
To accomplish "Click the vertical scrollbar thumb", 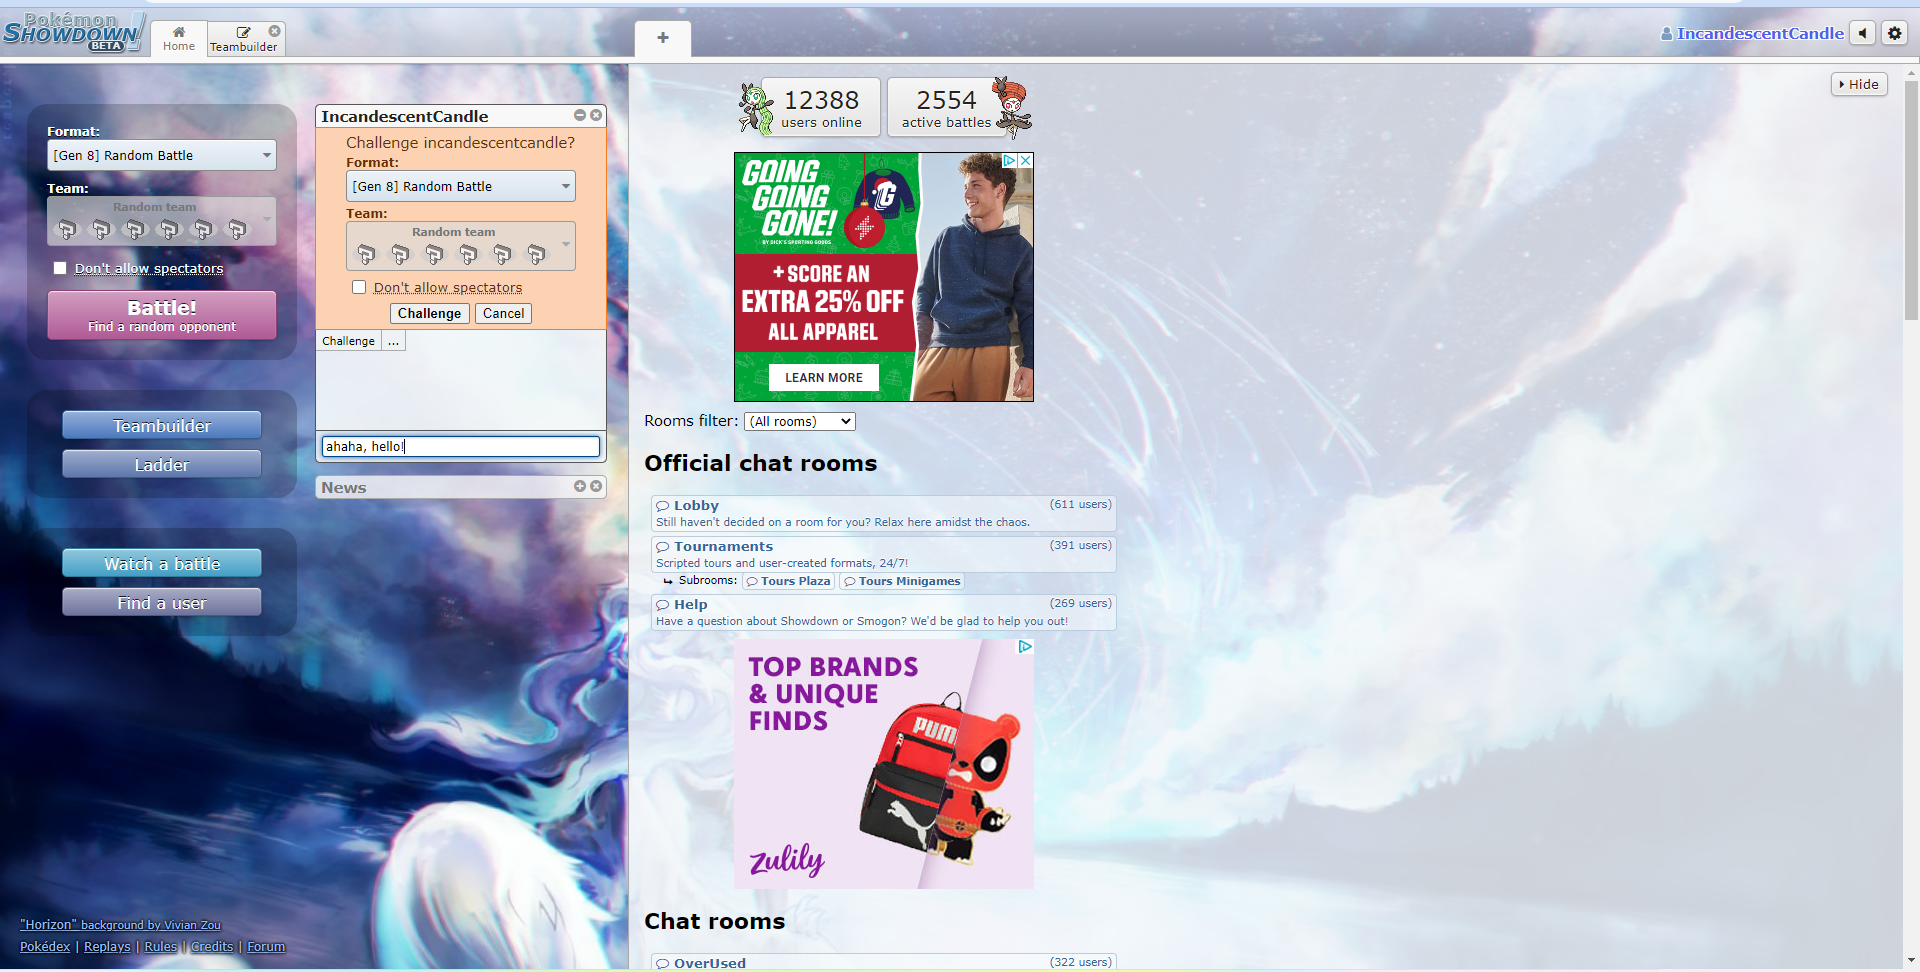I will 1911,200.
